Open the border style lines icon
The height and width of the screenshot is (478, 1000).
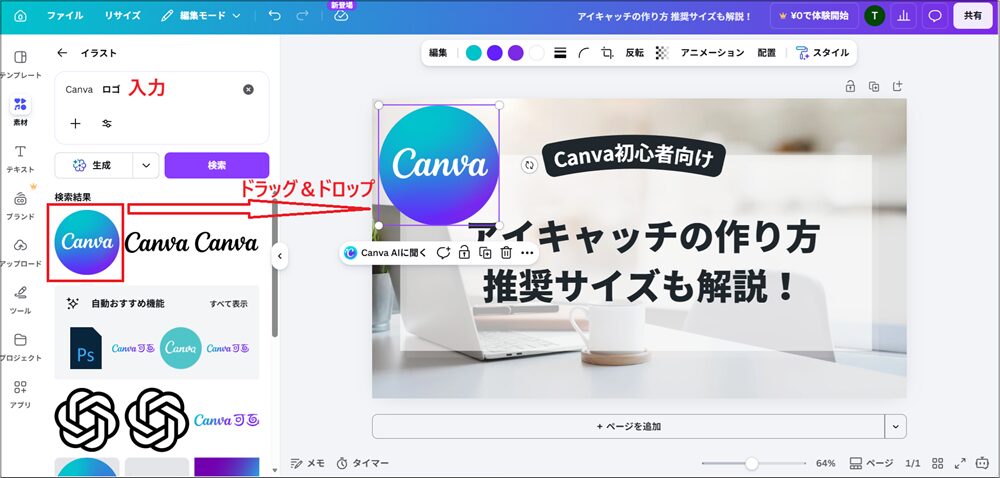(560, 53)
